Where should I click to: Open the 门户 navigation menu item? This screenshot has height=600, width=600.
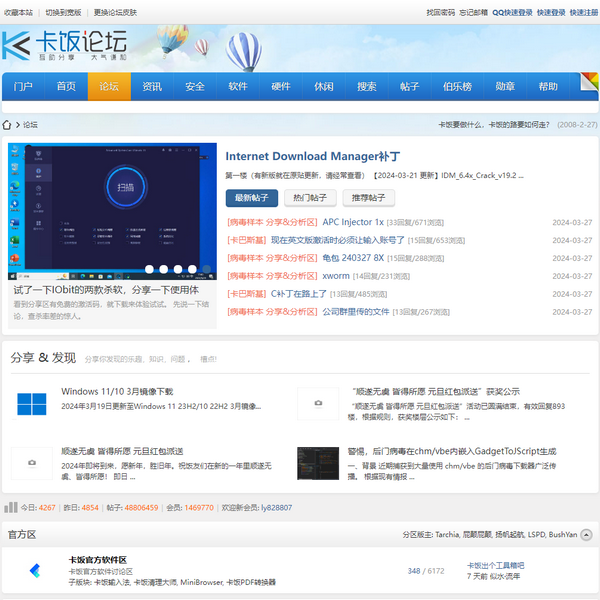point(23,87)
